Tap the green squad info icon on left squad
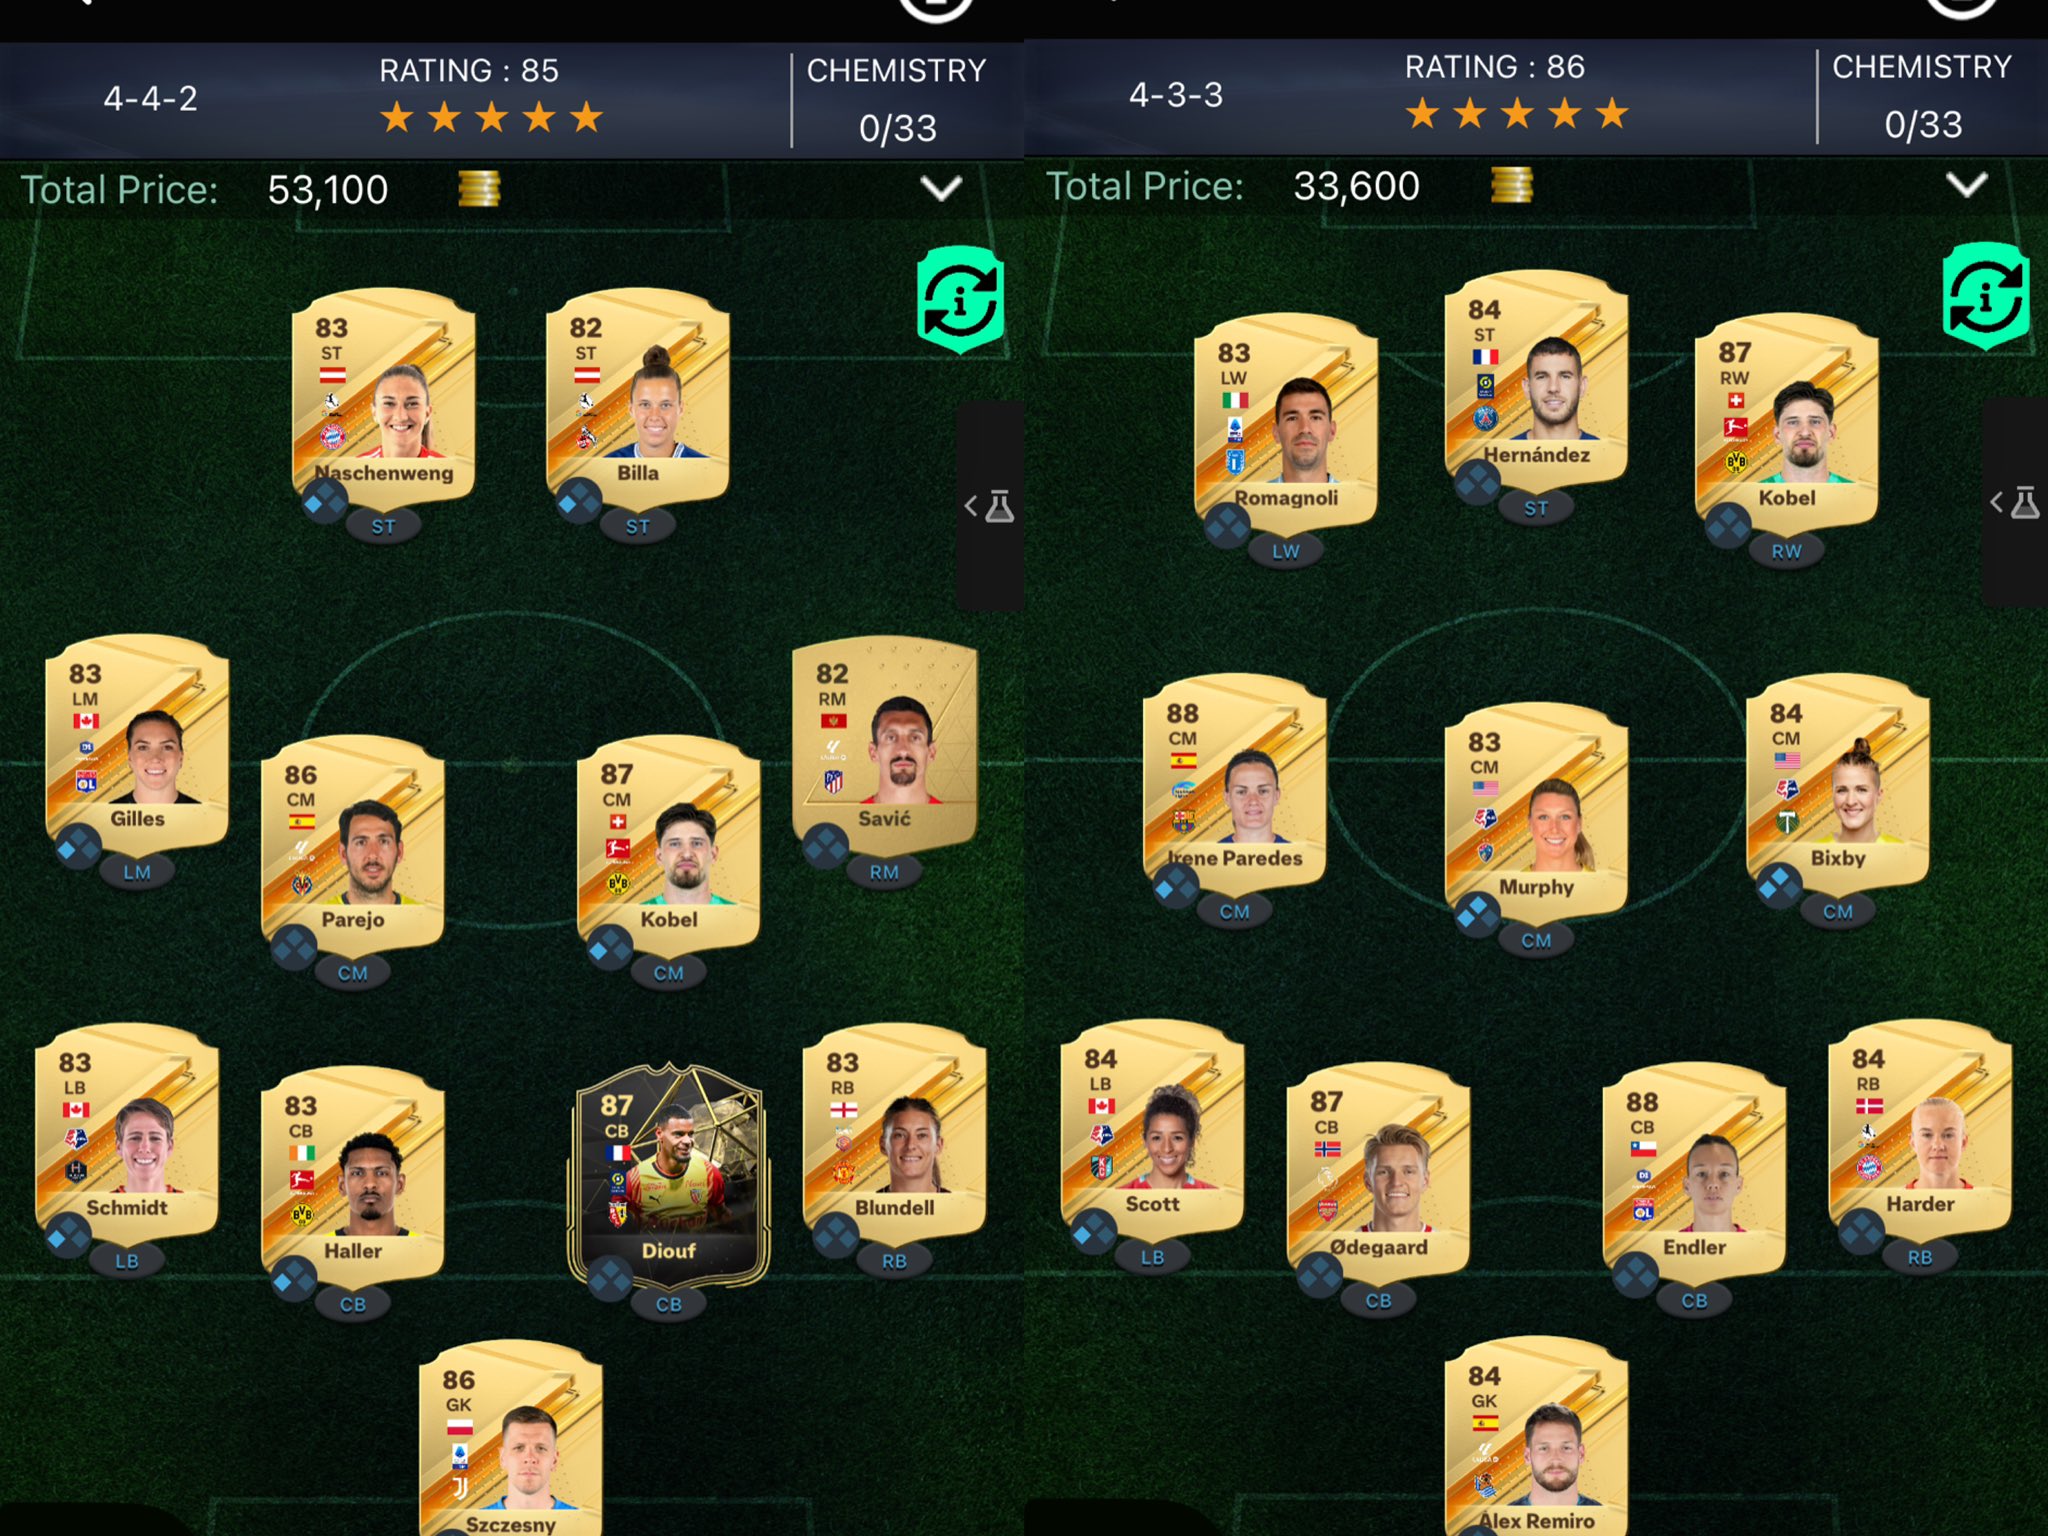2048x1536 pixels. pos(959,301)
